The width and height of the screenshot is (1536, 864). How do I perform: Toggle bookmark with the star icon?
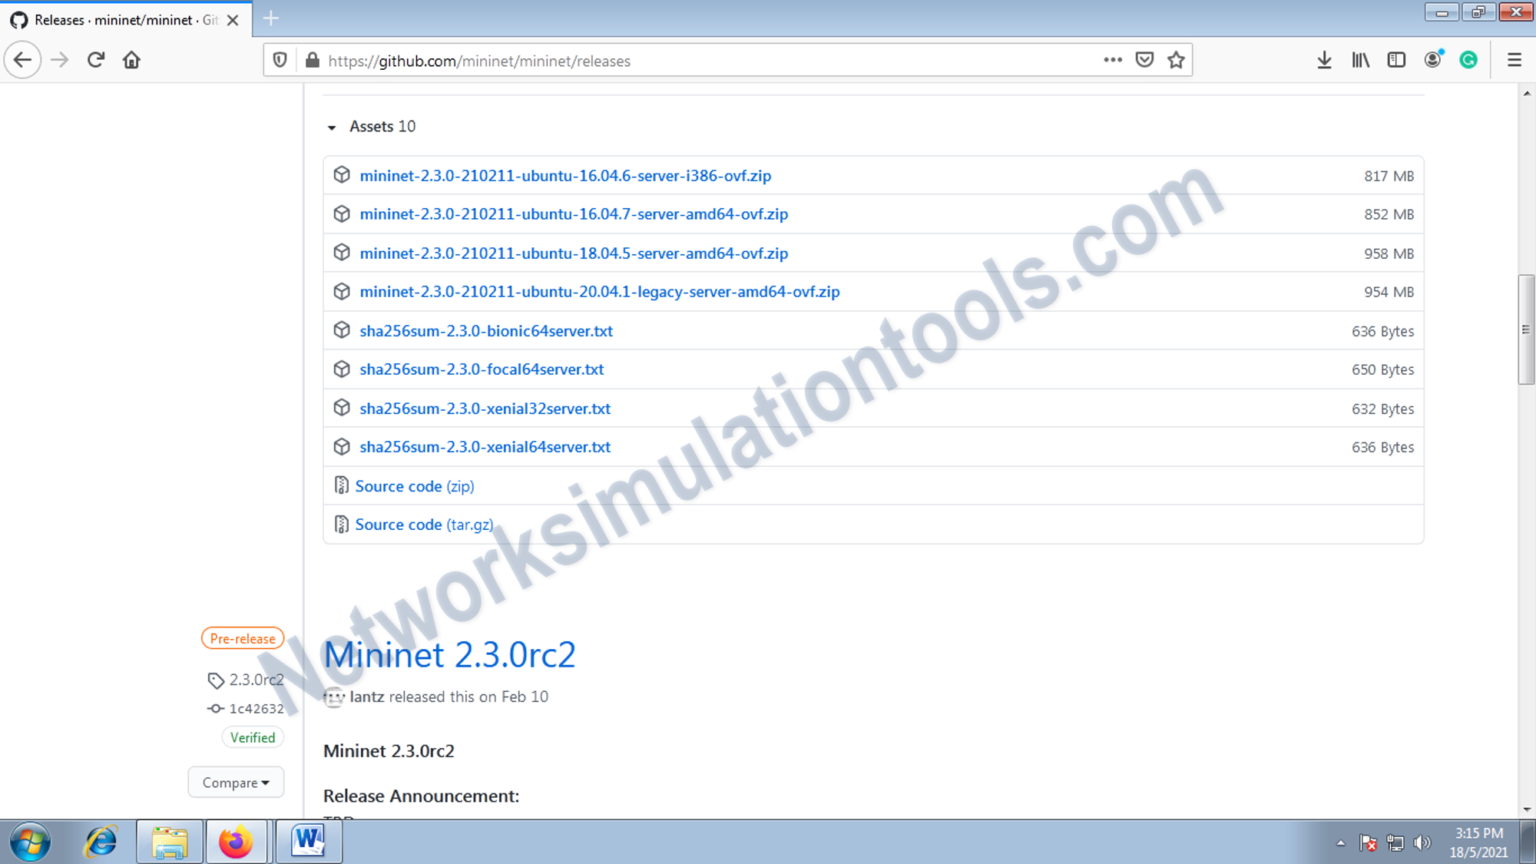pyautogui.click(x=1177, y=60)
